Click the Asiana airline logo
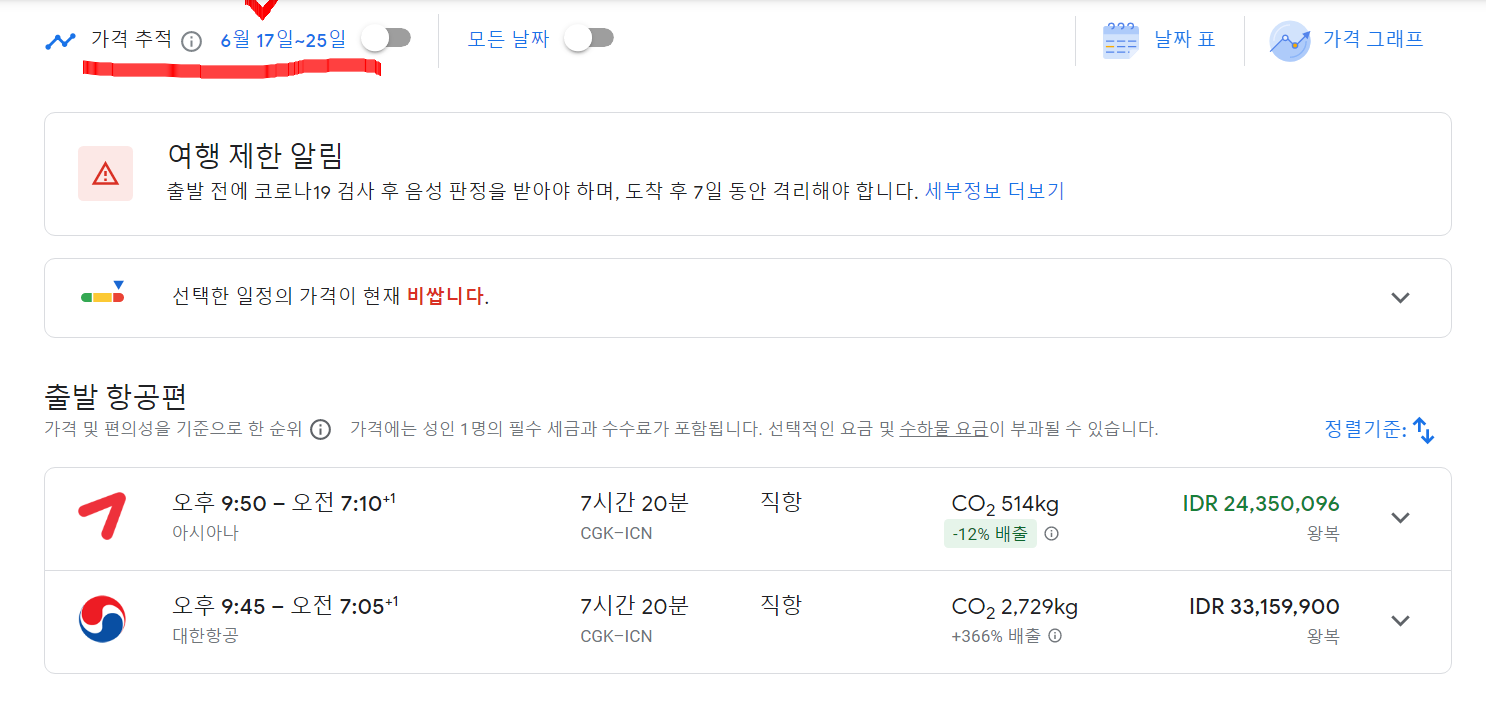Image resolution: width=1486 pixels, height=712 pixels. pos(102,517)
